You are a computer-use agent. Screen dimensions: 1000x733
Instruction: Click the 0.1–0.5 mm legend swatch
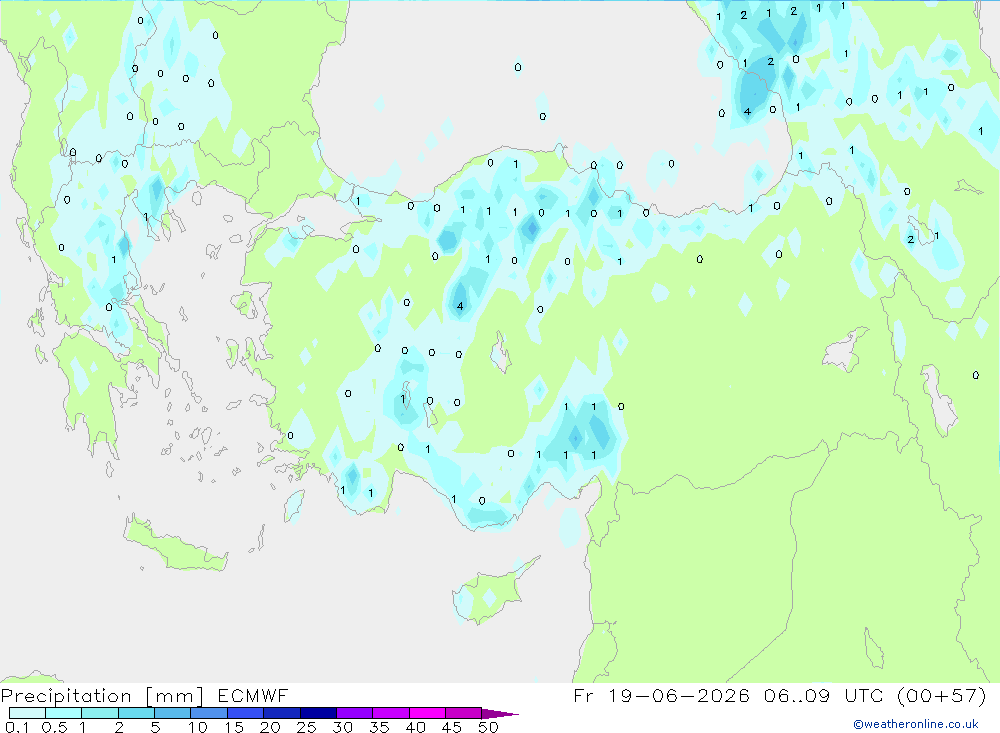[27, 713]
